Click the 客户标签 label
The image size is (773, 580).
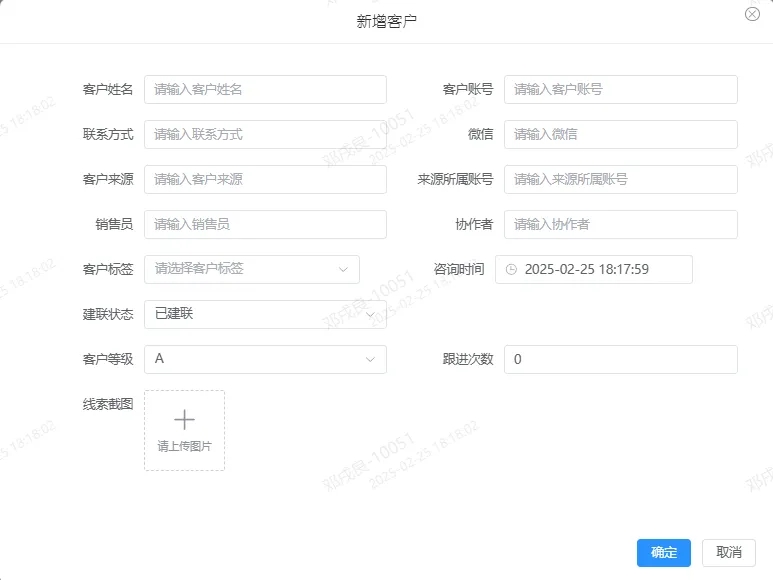[108, 269]
